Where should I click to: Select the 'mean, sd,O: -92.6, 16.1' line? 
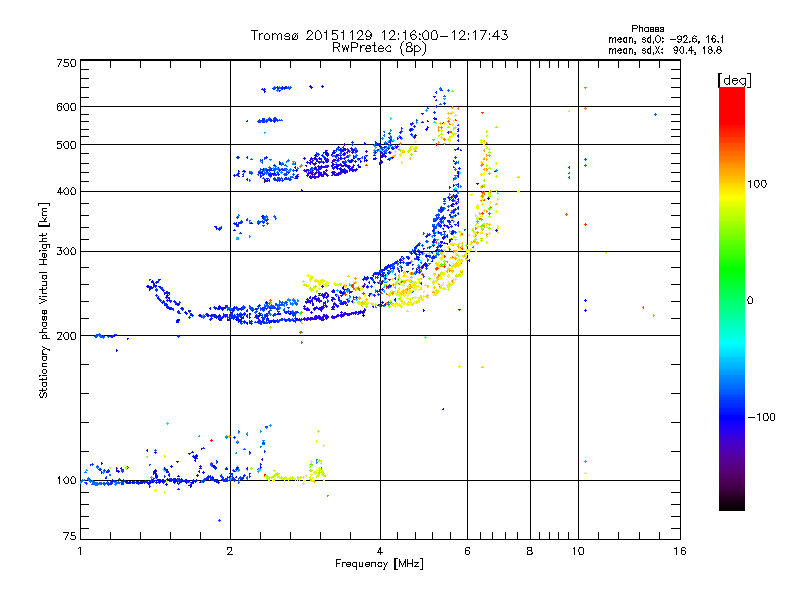coord(666,39)
